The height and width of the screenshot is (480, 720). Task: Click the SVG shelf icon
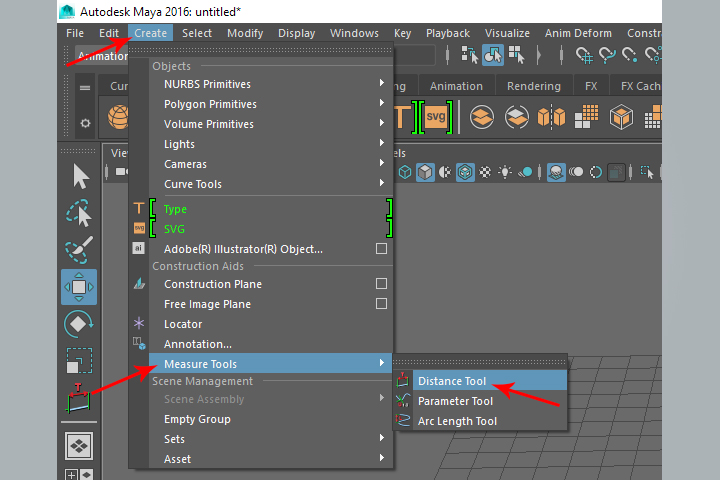435,117
